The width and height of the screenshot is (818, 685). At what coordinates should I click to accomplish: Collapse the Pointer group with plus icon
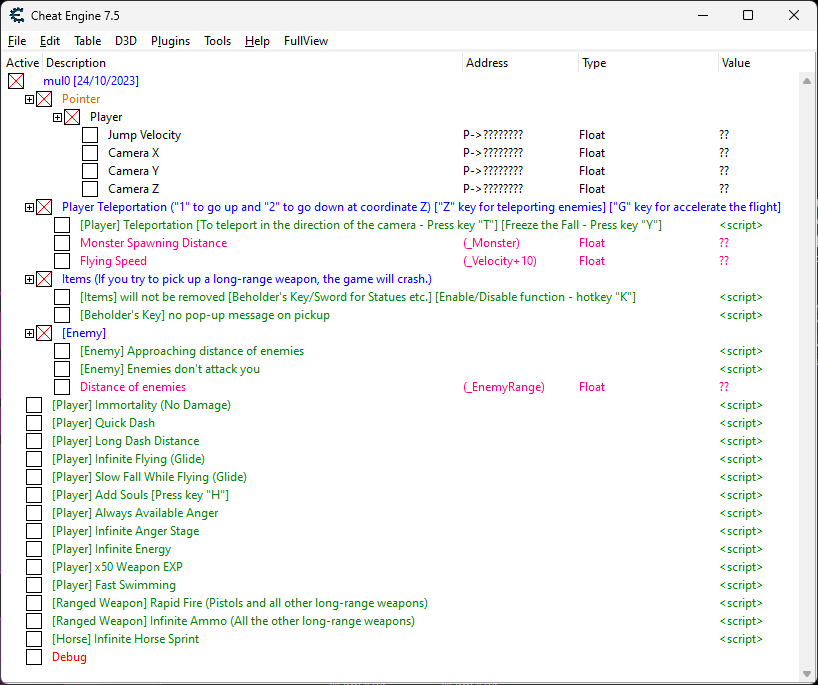click(30, 99)
